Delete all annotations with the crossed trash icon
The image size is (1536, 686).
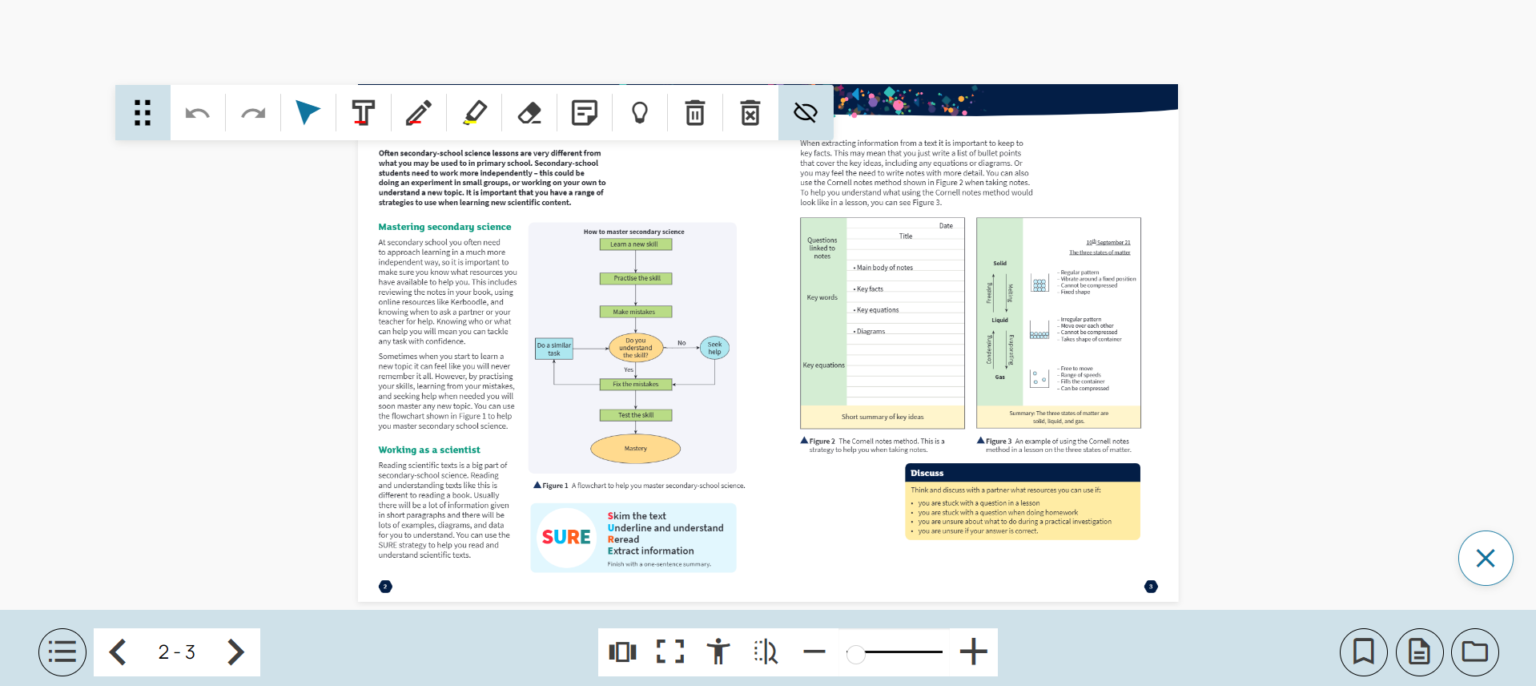[749, 112]
